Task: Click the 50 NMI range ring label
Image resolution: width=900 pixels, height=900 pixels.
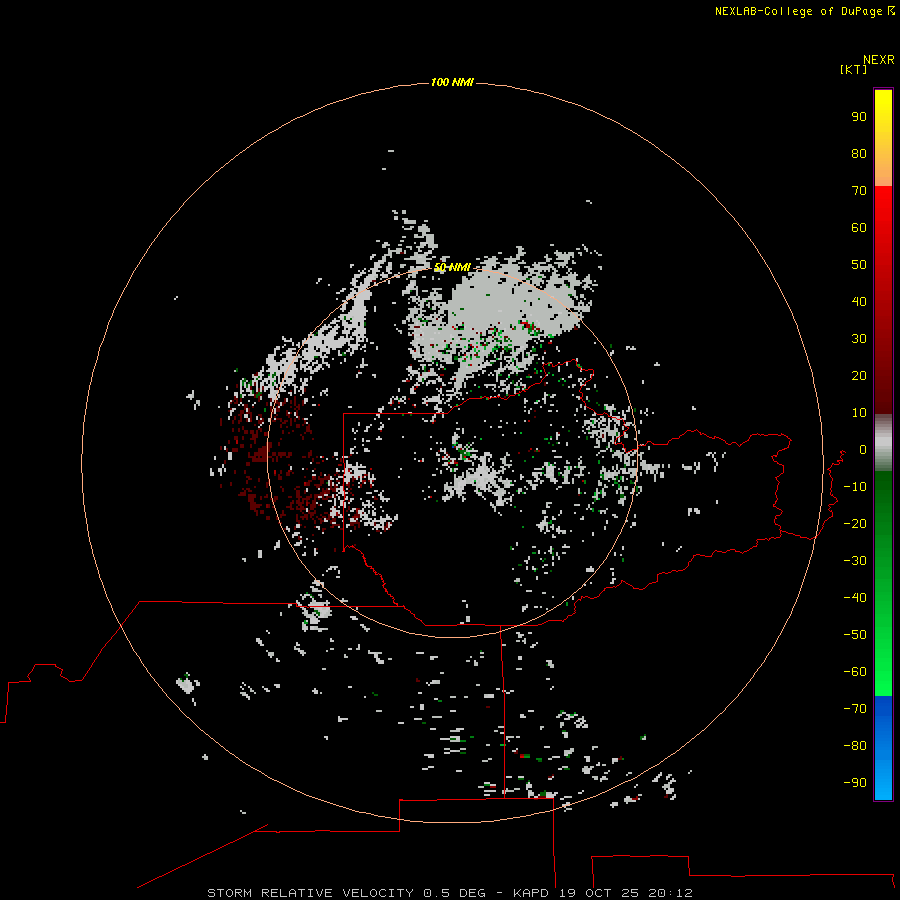Action: pyautogui.click(x=452, y=267)
